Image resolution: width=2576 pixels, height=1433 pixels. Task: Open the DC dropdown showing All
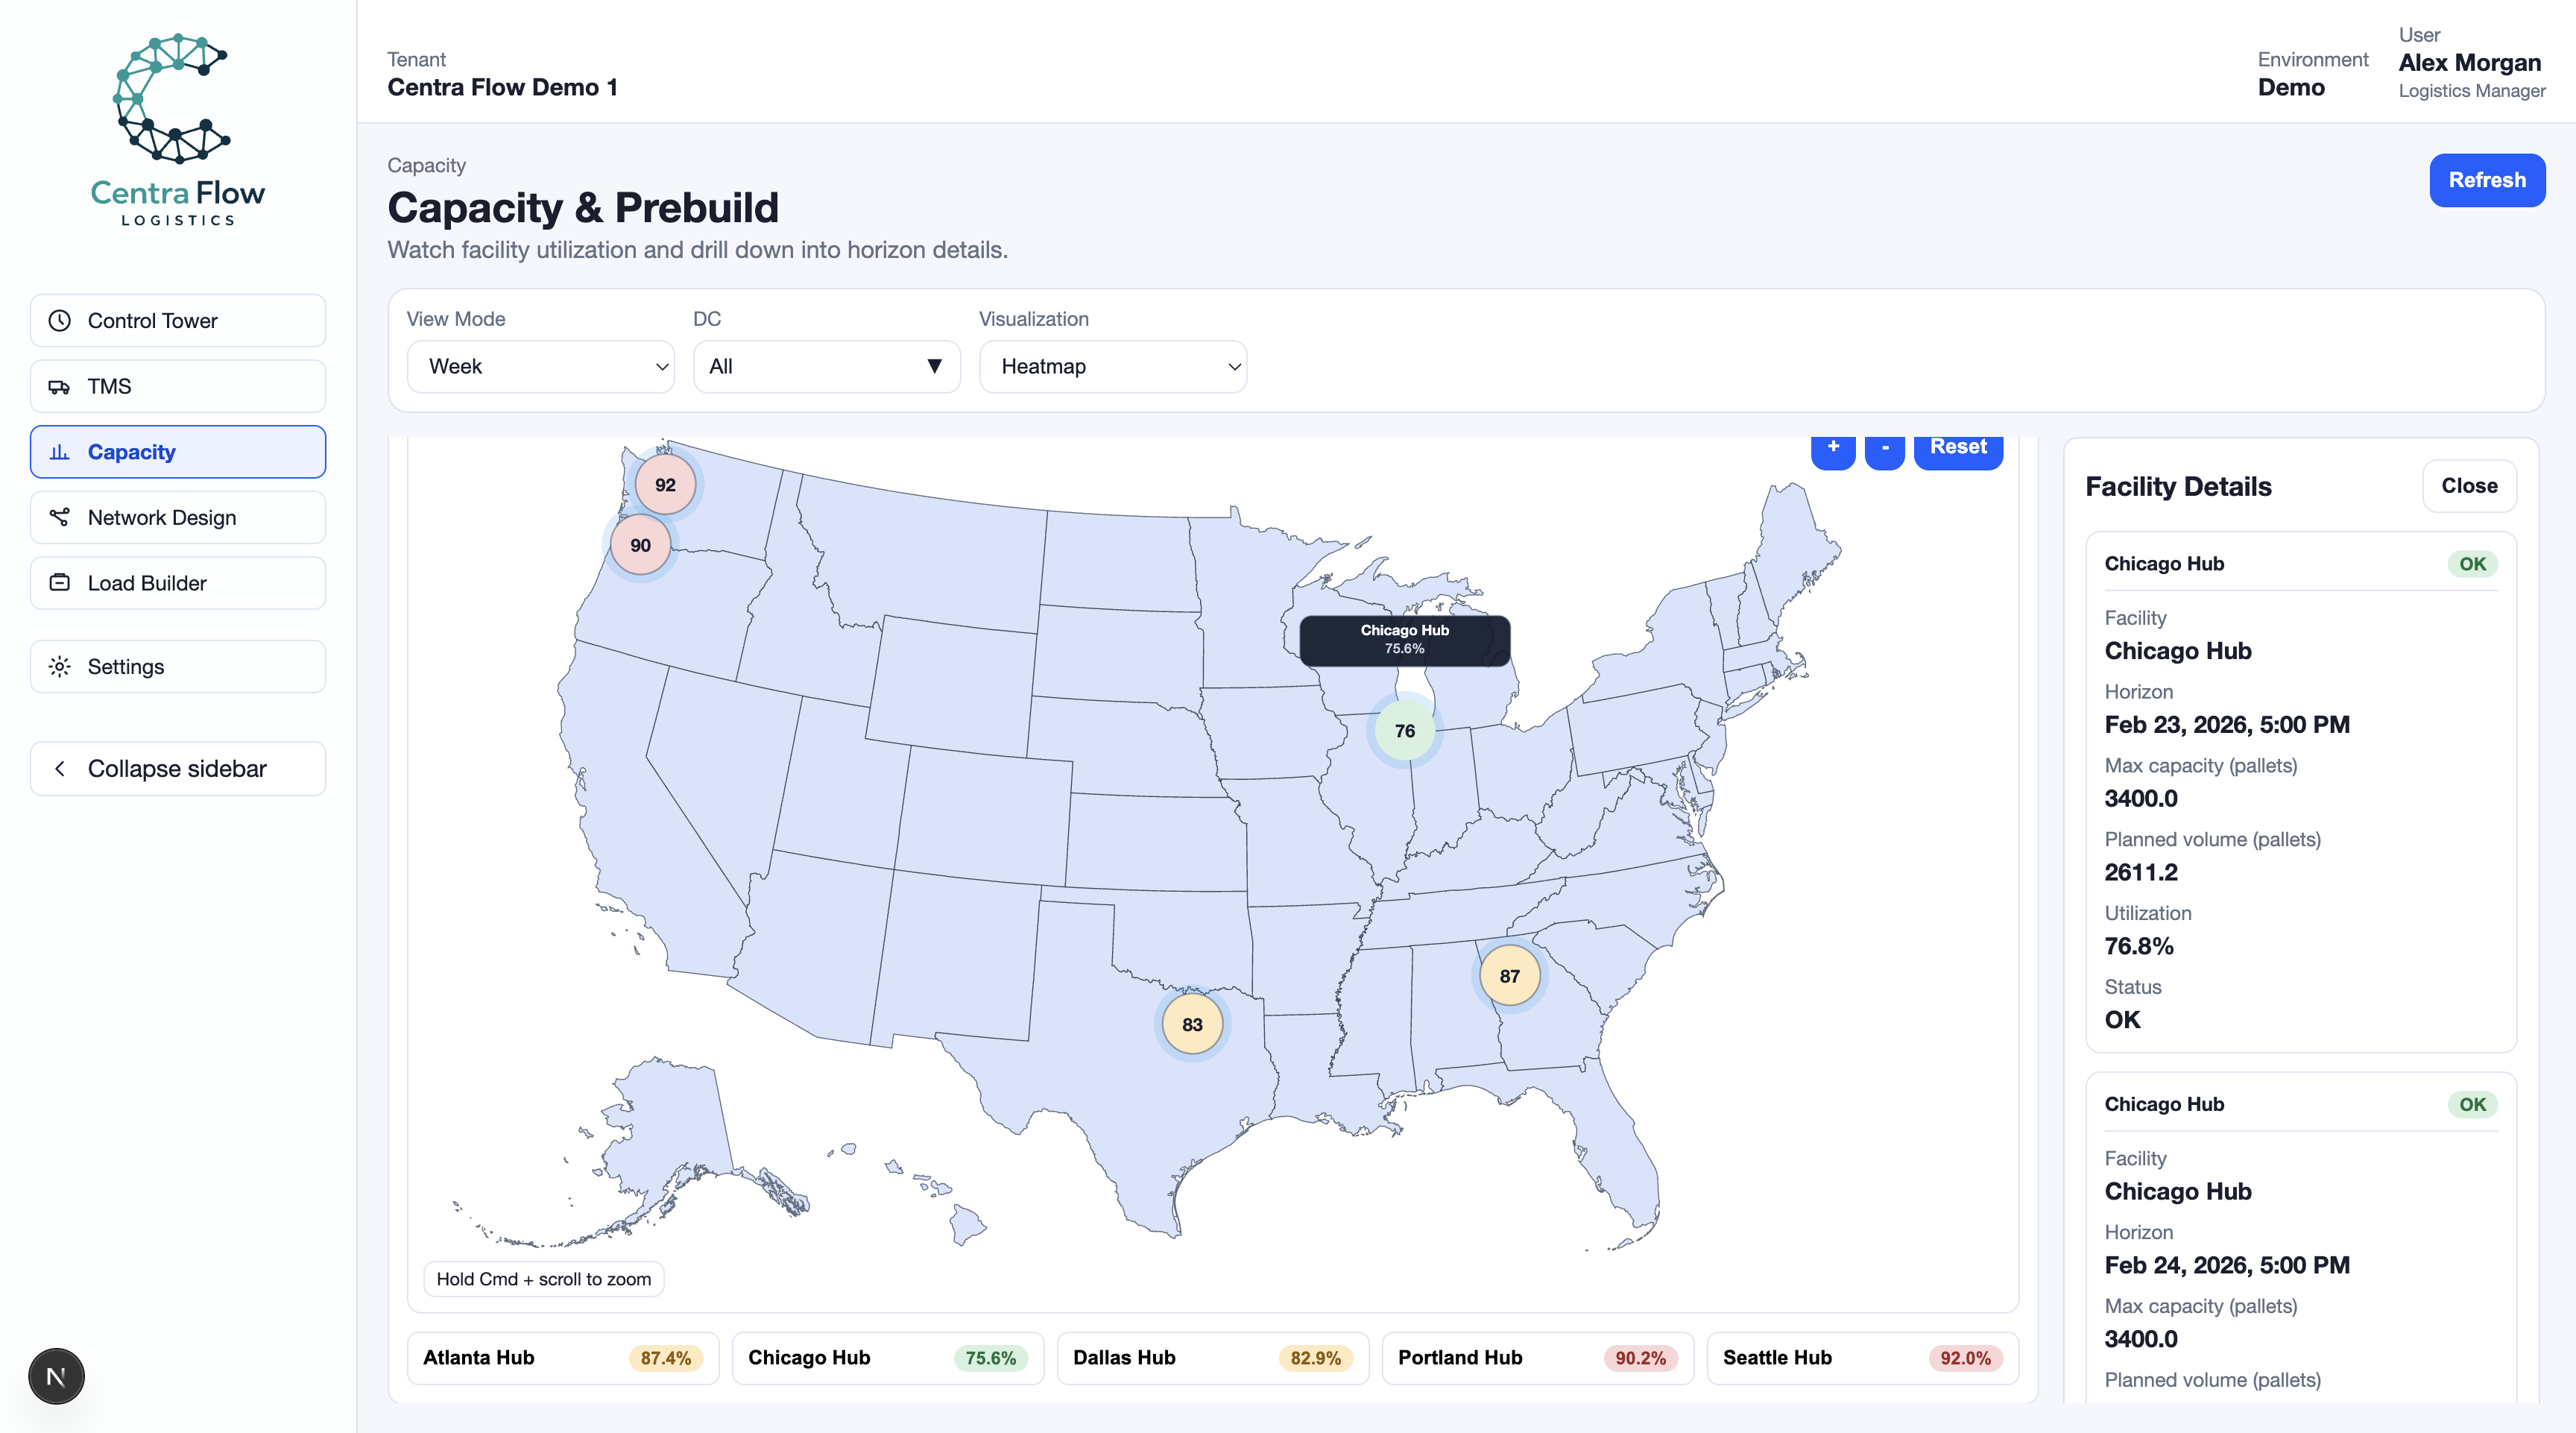[826, 366]
